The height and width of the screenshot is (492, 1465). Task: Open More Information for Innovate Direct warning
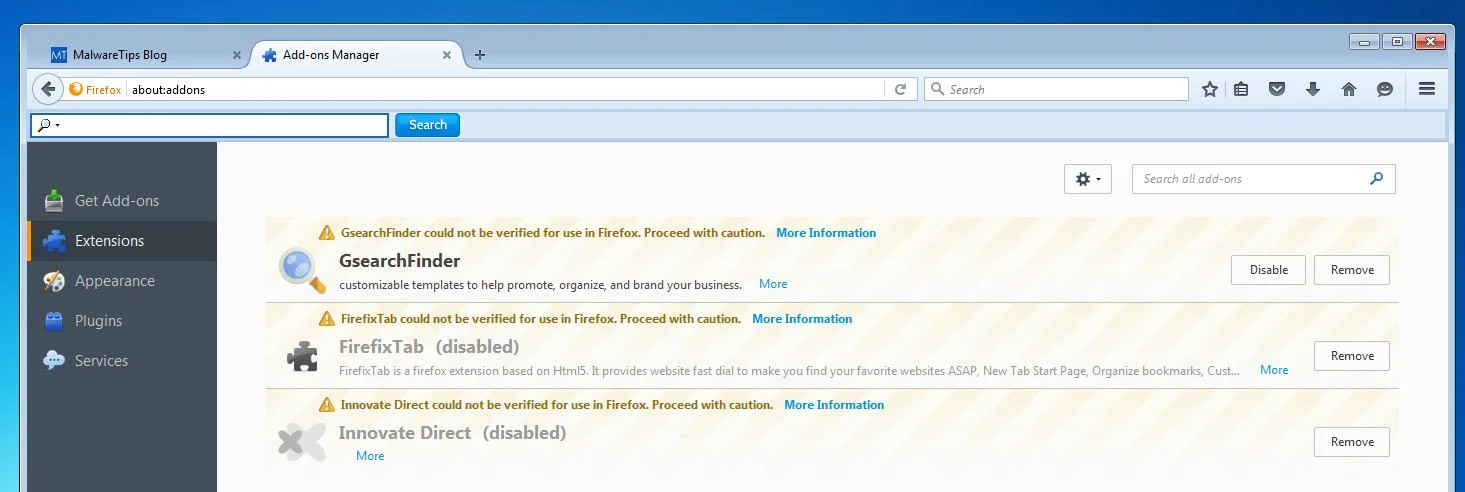(x=834, y=405)
